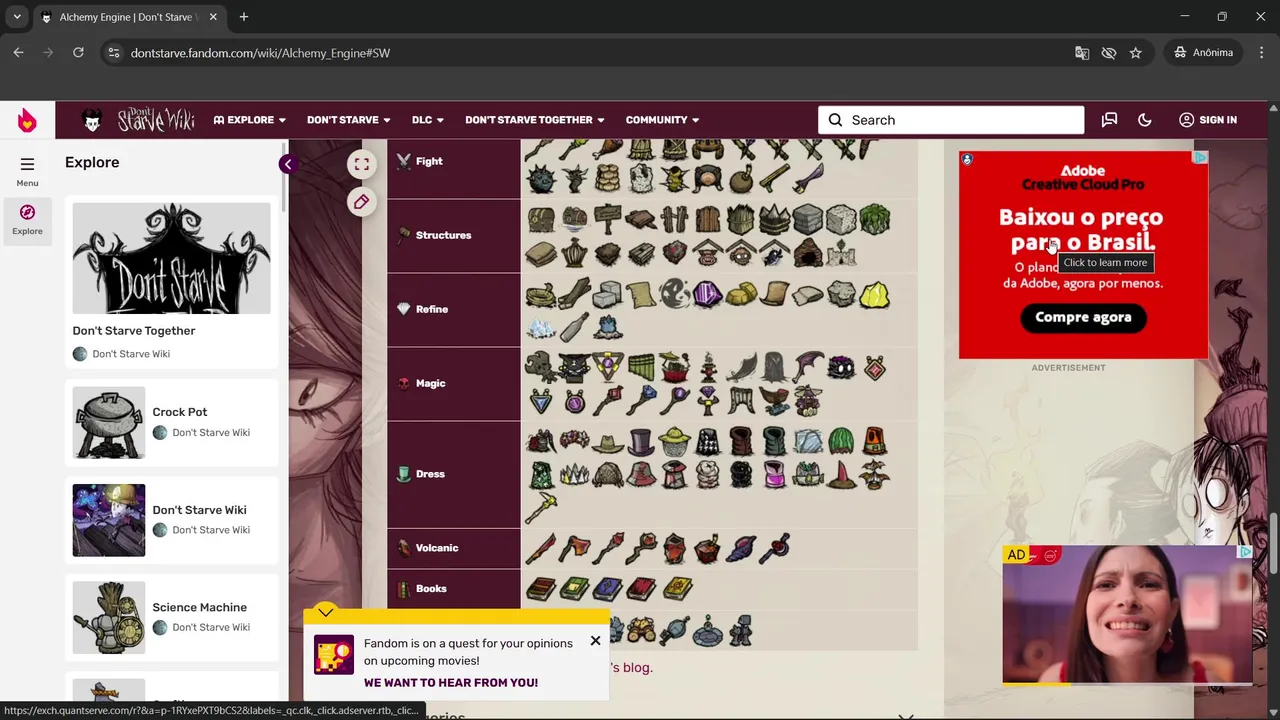The image size is (1280, 720).
Task: Click the Top Hat icon in Dress row
Action: pos(641,441)
